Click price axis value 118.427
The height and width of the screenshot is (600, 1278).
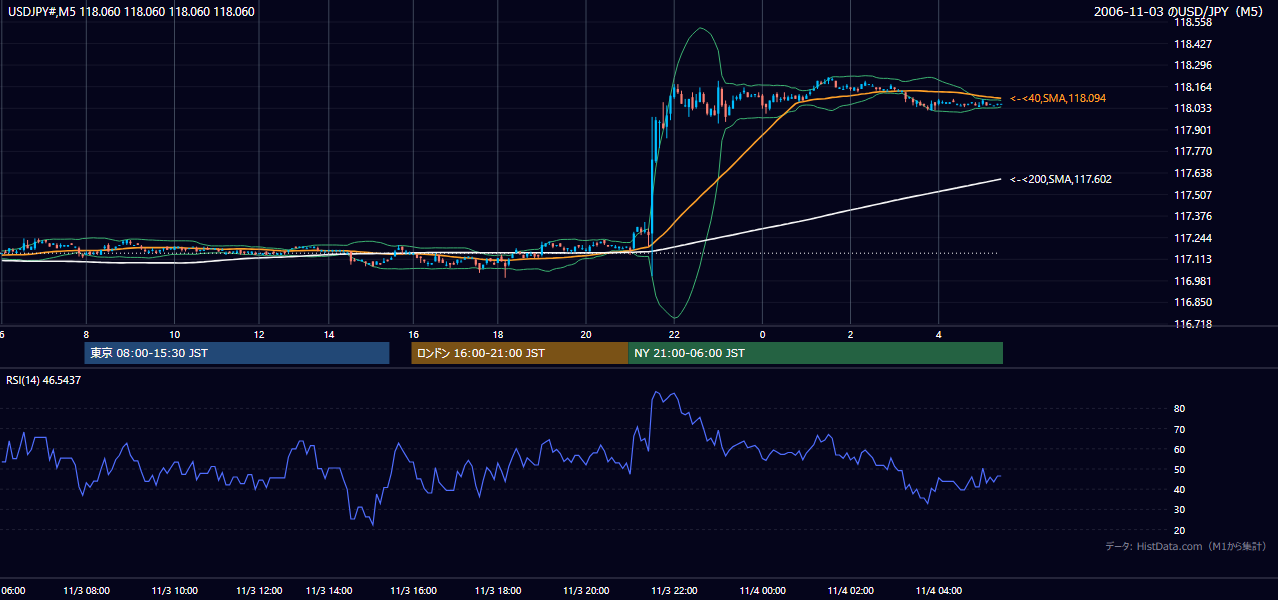pos(1193,44)
